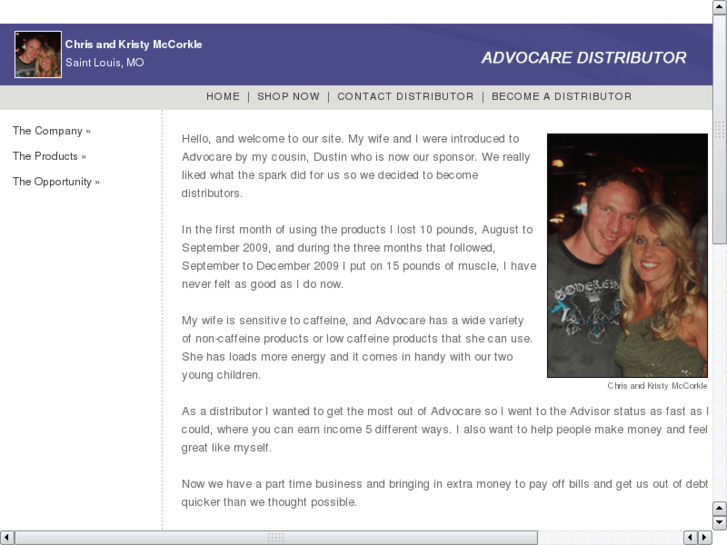
Task: Click the ADVOCARE DISTRIBUTOR header title
Action: coord(584,58)
